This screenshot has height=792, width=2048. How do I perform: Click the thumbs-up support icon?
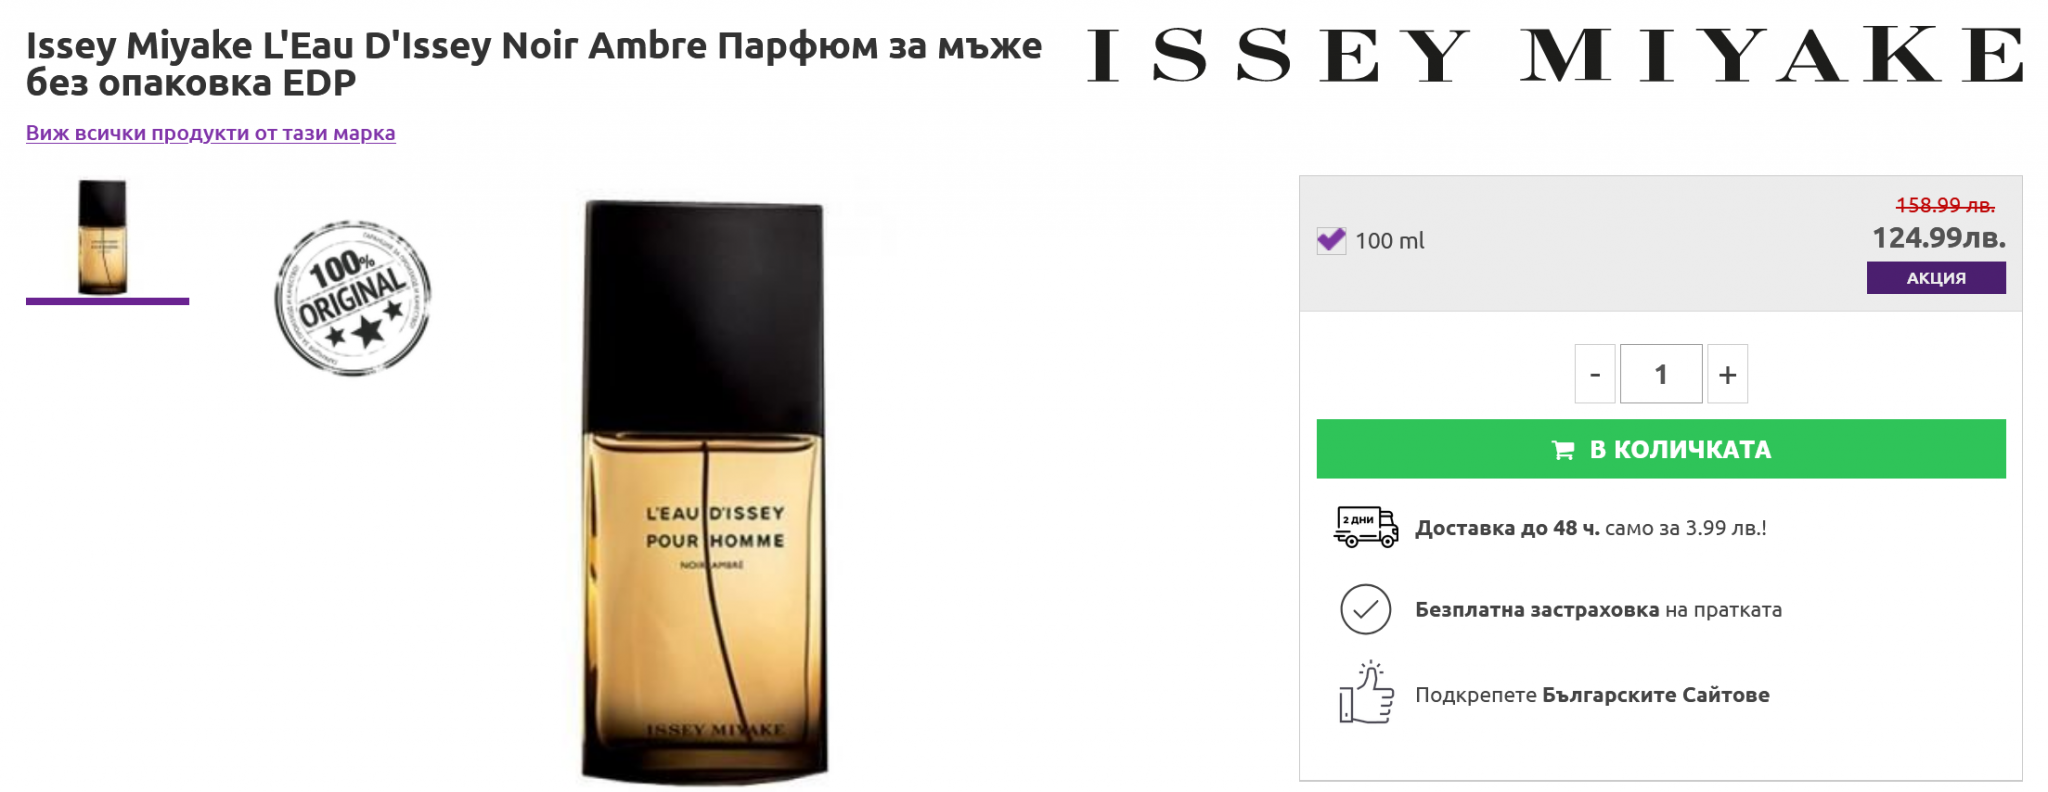point(1366,692)
